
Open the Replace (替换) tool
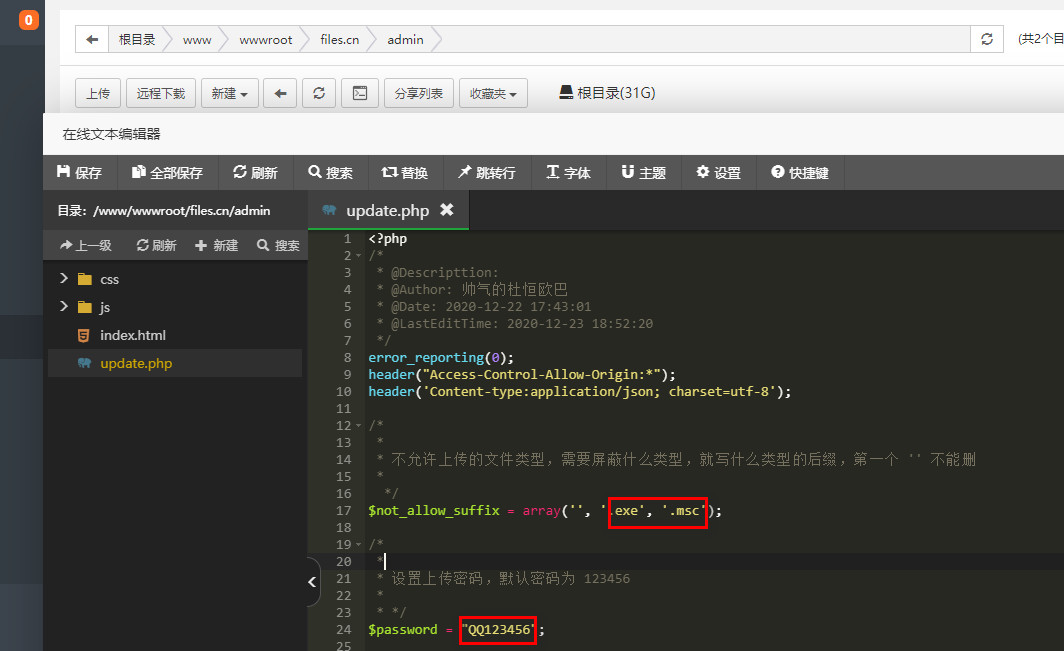pyautogui.click(x=405, y=172)
